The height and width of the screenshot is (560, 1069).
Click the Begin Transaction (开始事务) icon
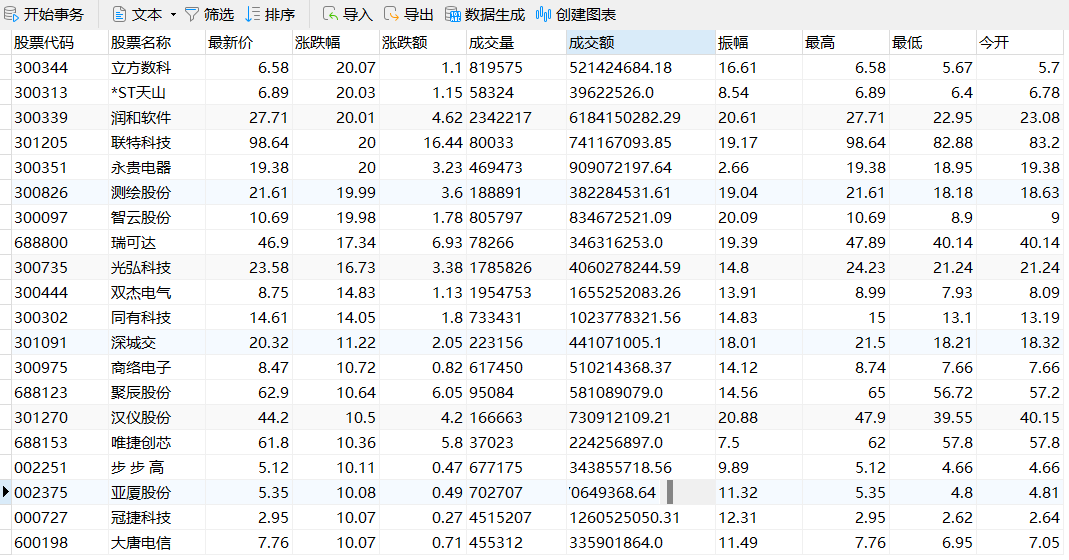click(11, 14)
